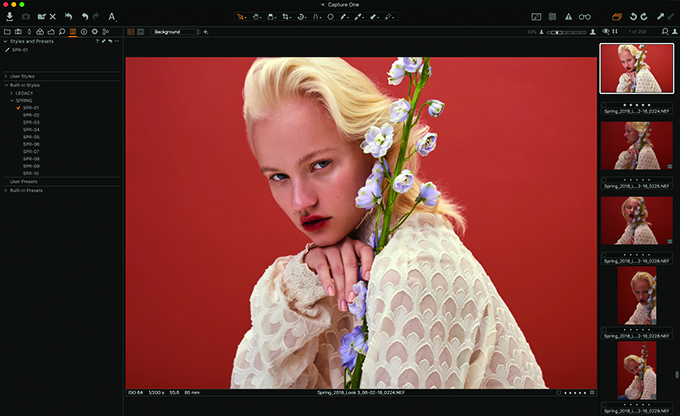Select thumbnail Spring_2018 0225.NEF
This screenshot has width=680, height=416.
[x=637, y=145]
